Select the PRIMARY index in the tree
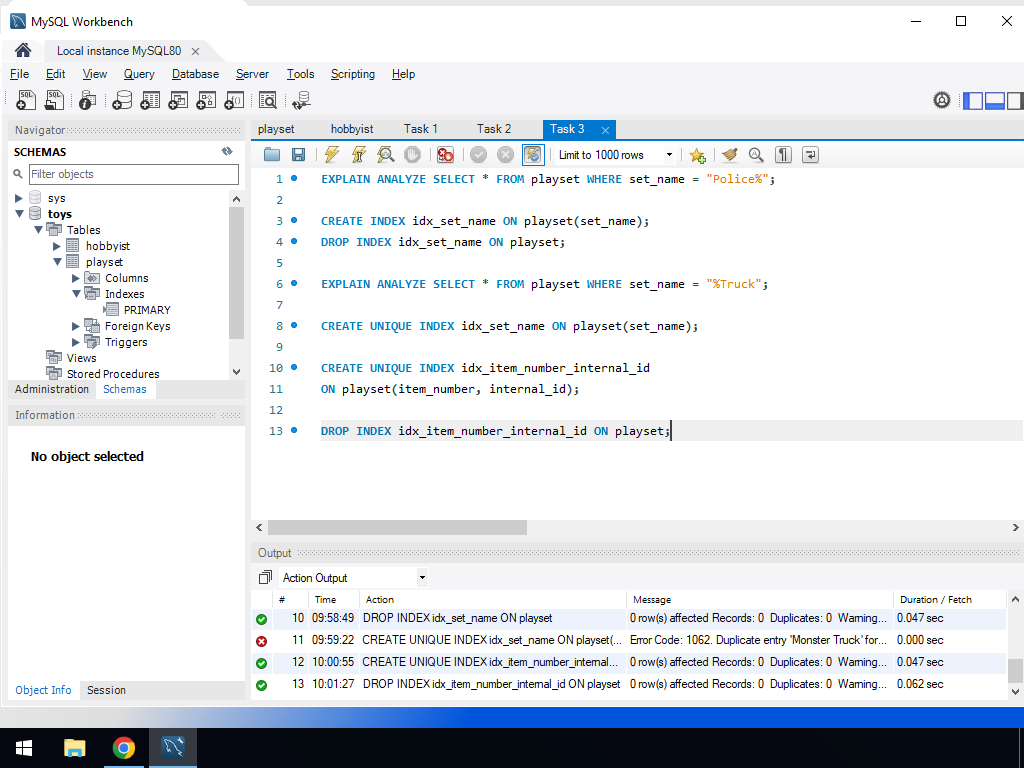 (x=147, y=310)
